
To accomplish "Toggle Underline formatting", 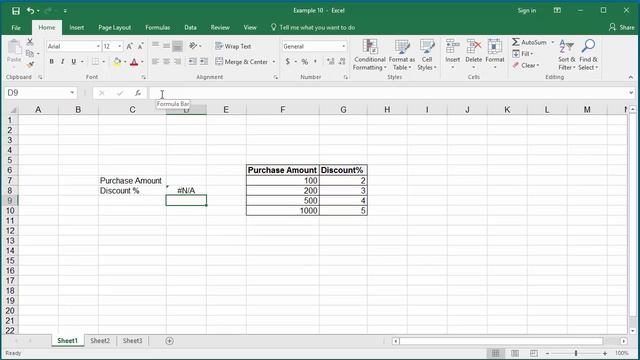I will point(73,62).
